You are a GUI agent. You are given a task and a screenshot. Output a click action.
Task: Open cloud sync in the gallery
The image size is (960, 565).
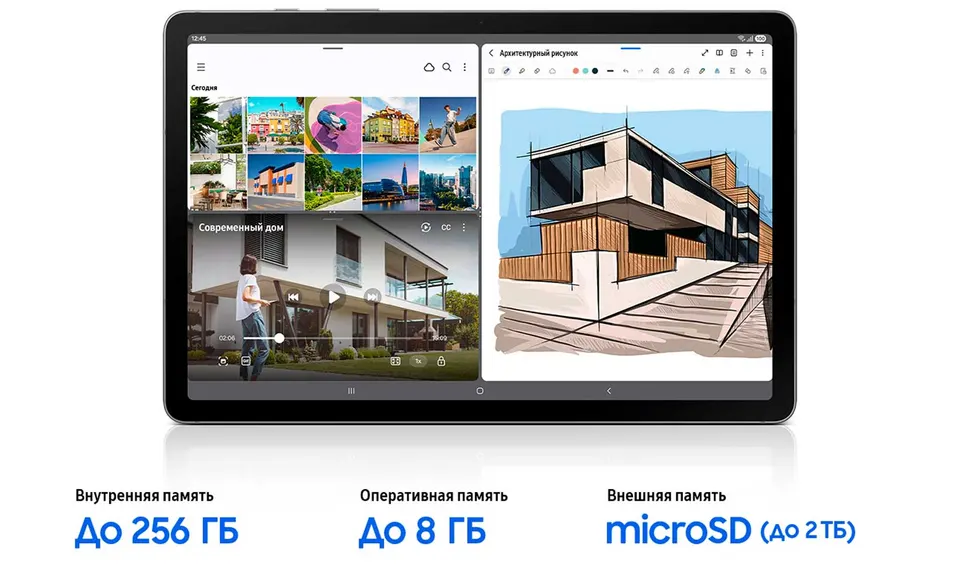click(x=429, y=67)
